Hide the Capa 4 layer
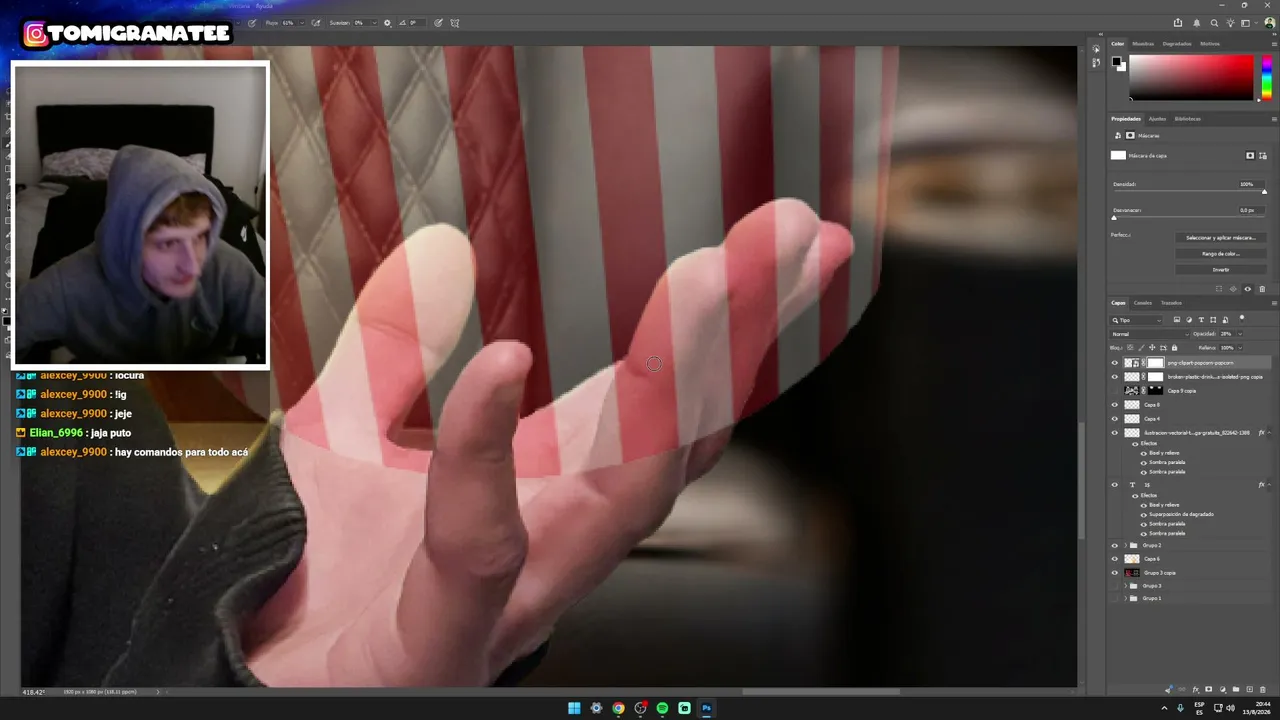Screen dimensions: 1280x720 click(1115, 419)
